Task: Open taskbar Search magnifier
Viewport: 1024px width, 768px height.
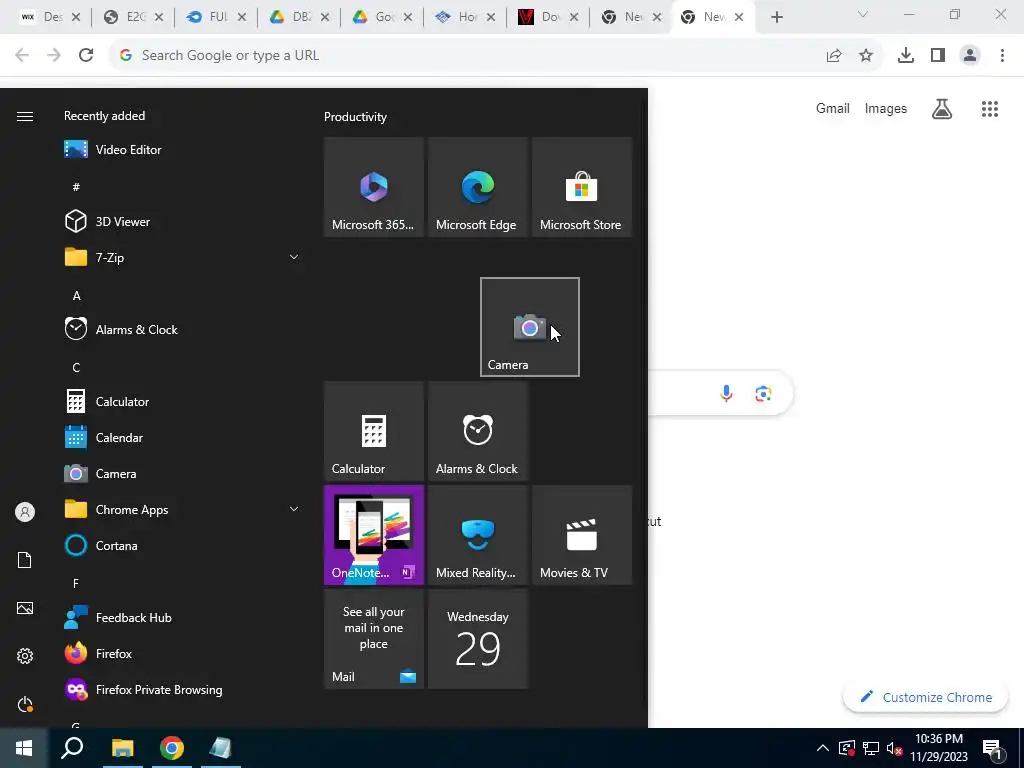Action: [x=72, y=748]
